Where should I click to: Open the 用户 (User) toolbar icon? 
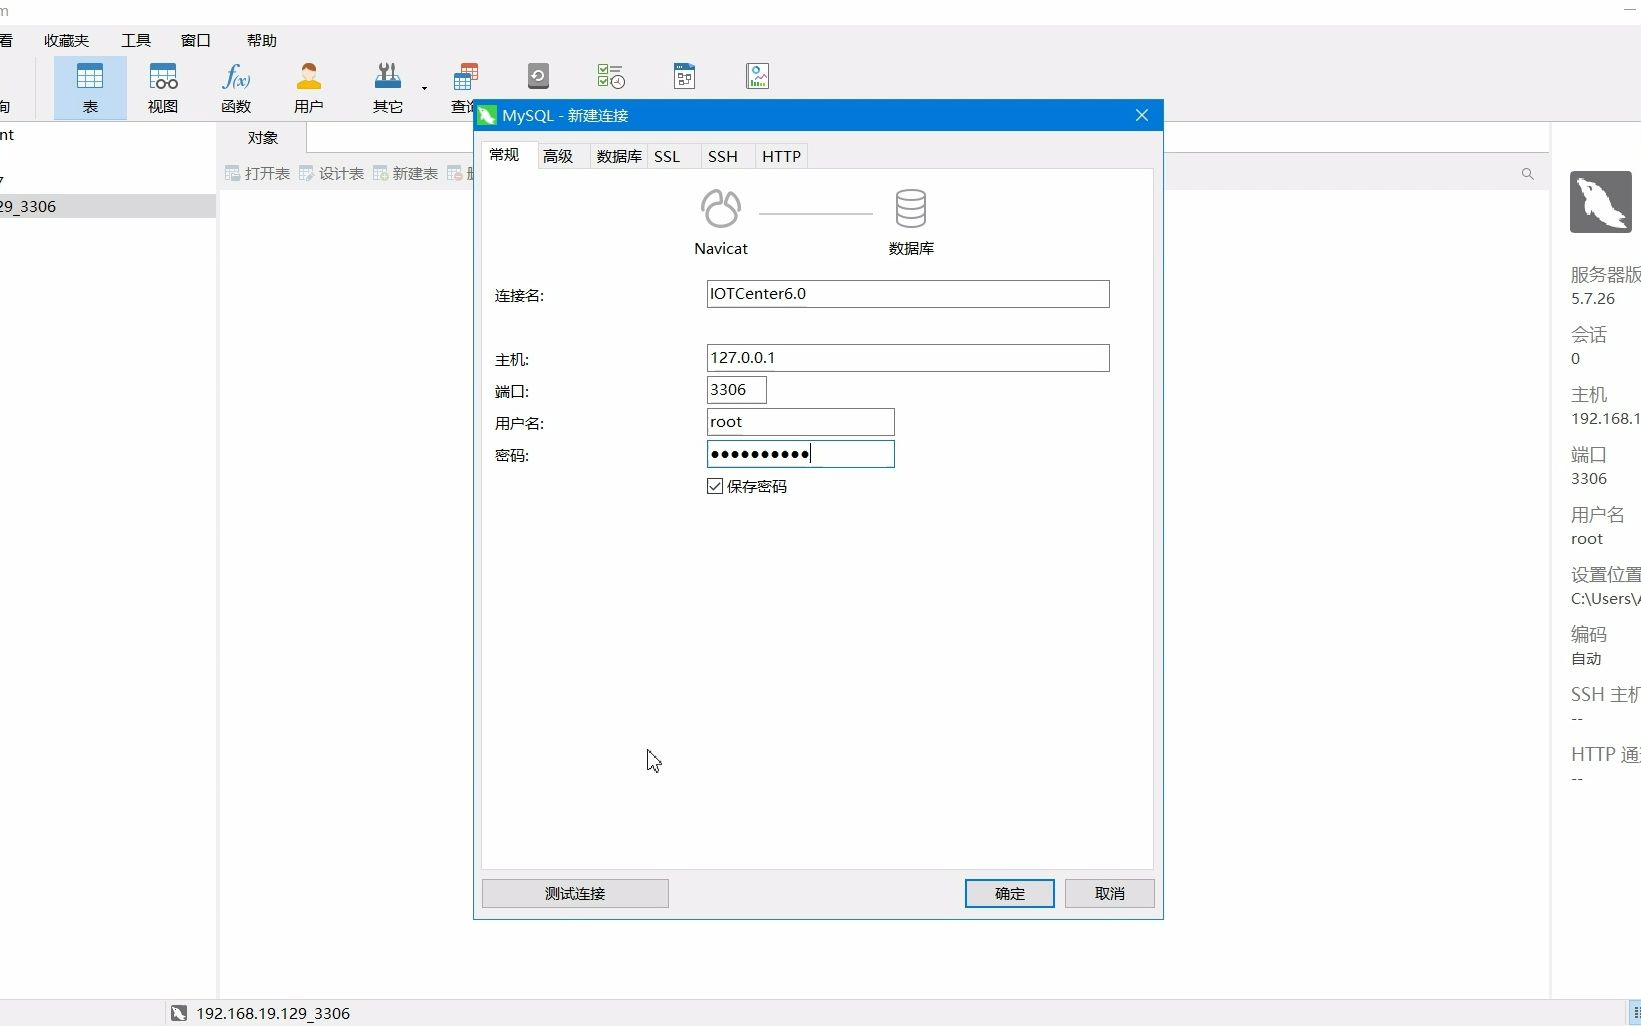pyautogui.click(x=308, y=88)
